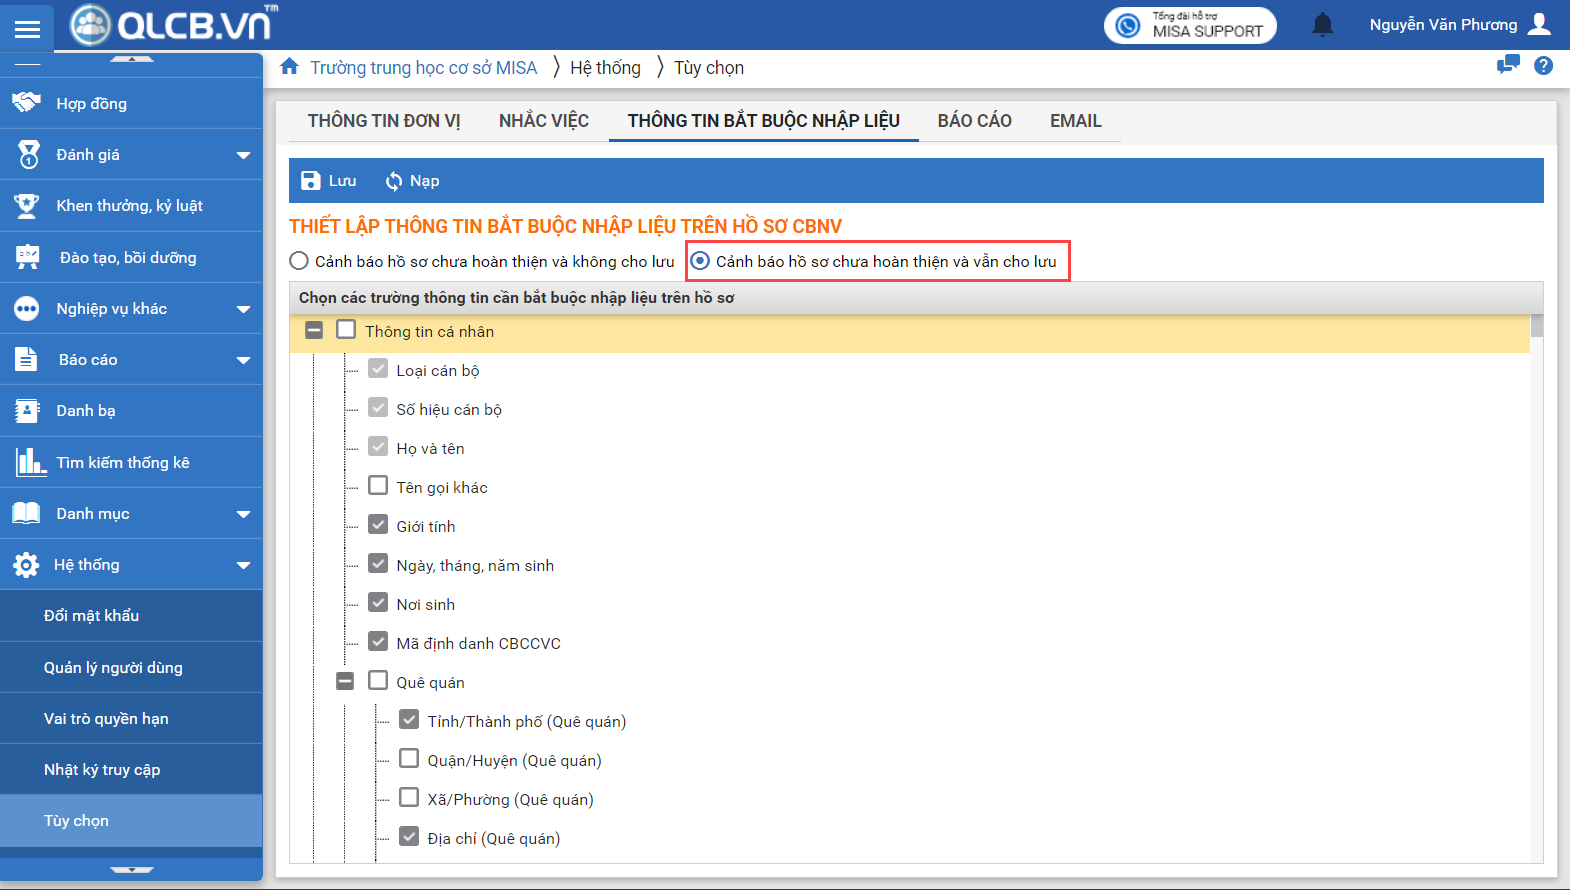Check the Tên gọi khác checkbox

click(x=378, y=486)
